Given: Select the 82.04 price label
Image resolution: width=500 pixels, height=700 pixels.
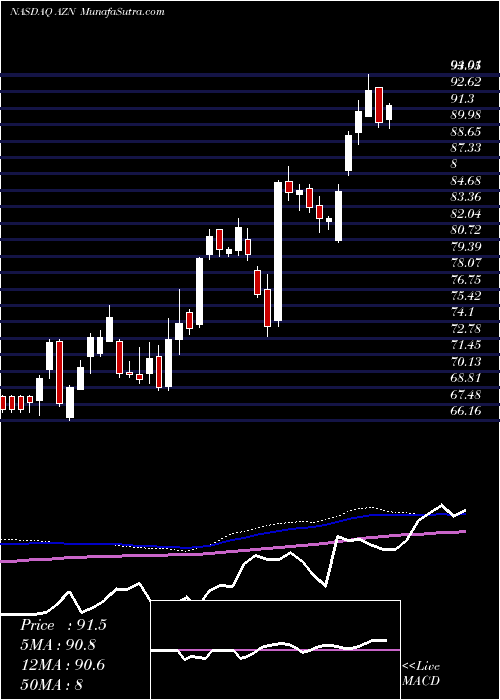Looking at the screenshot, I should click(466, 214).
